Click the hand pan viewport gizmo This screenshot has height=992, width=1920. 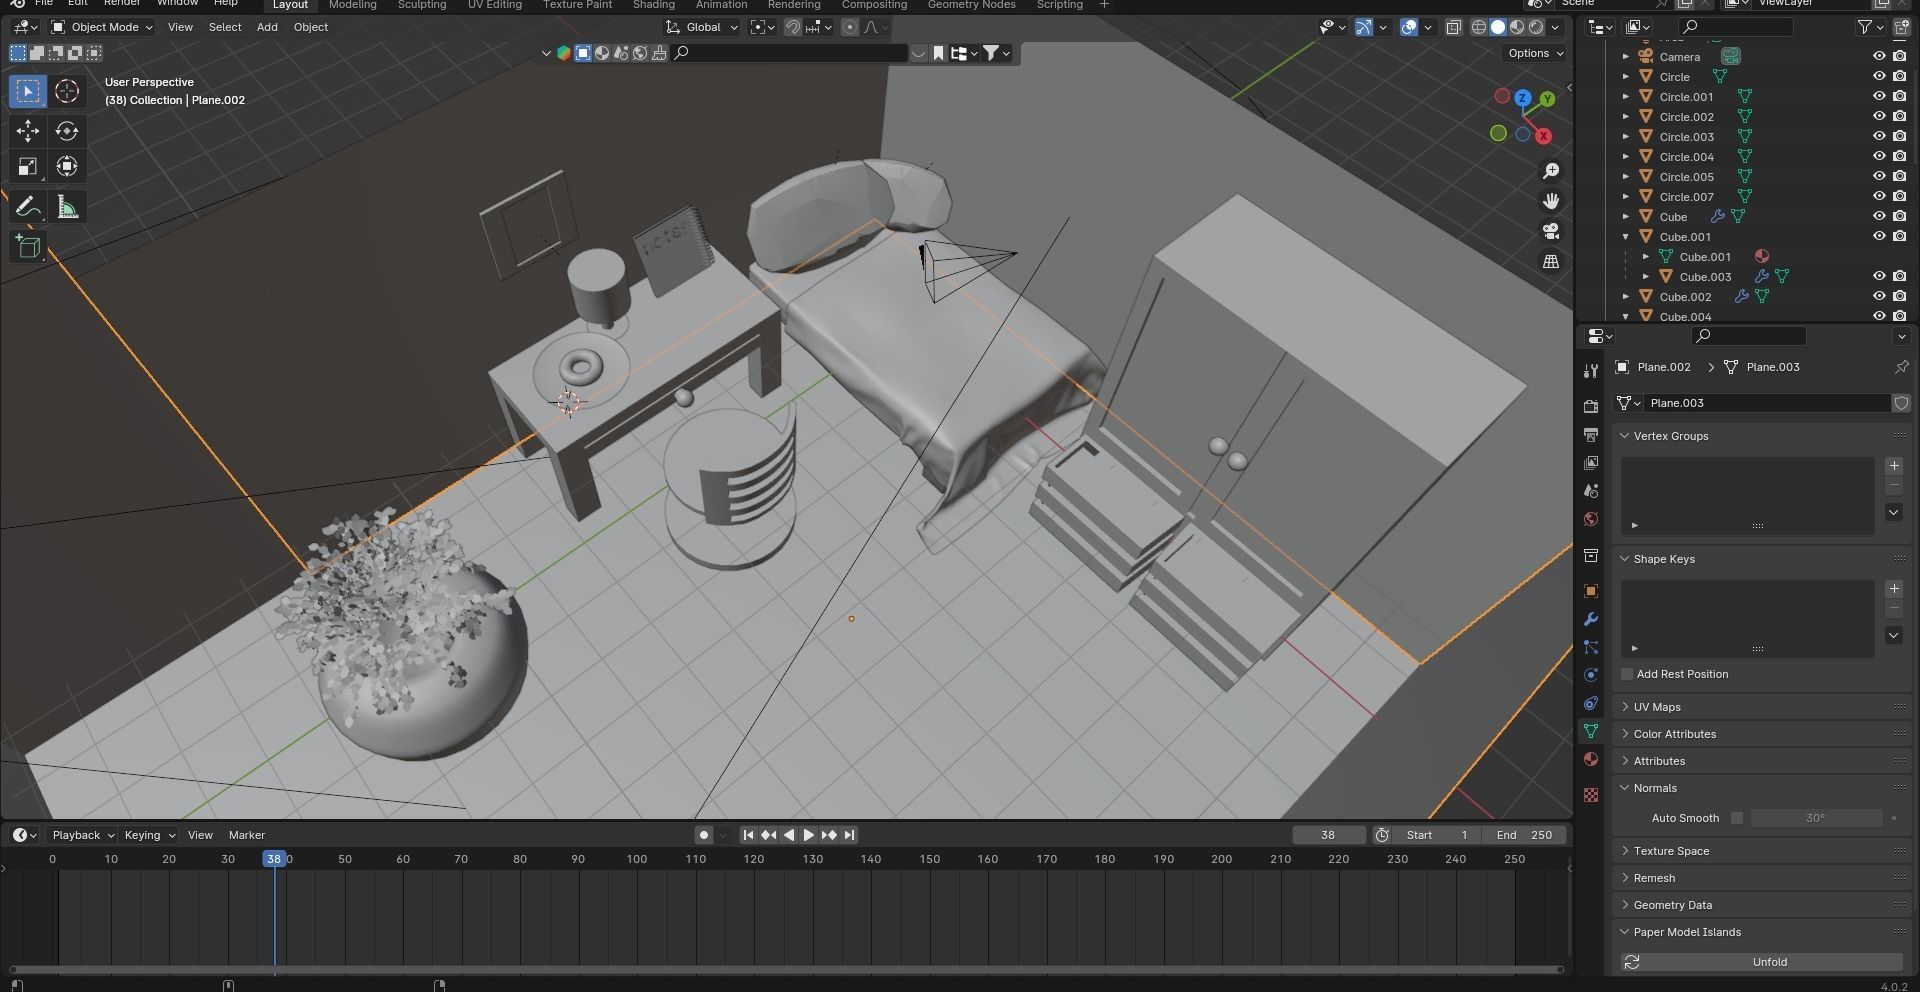(1551, 202)
